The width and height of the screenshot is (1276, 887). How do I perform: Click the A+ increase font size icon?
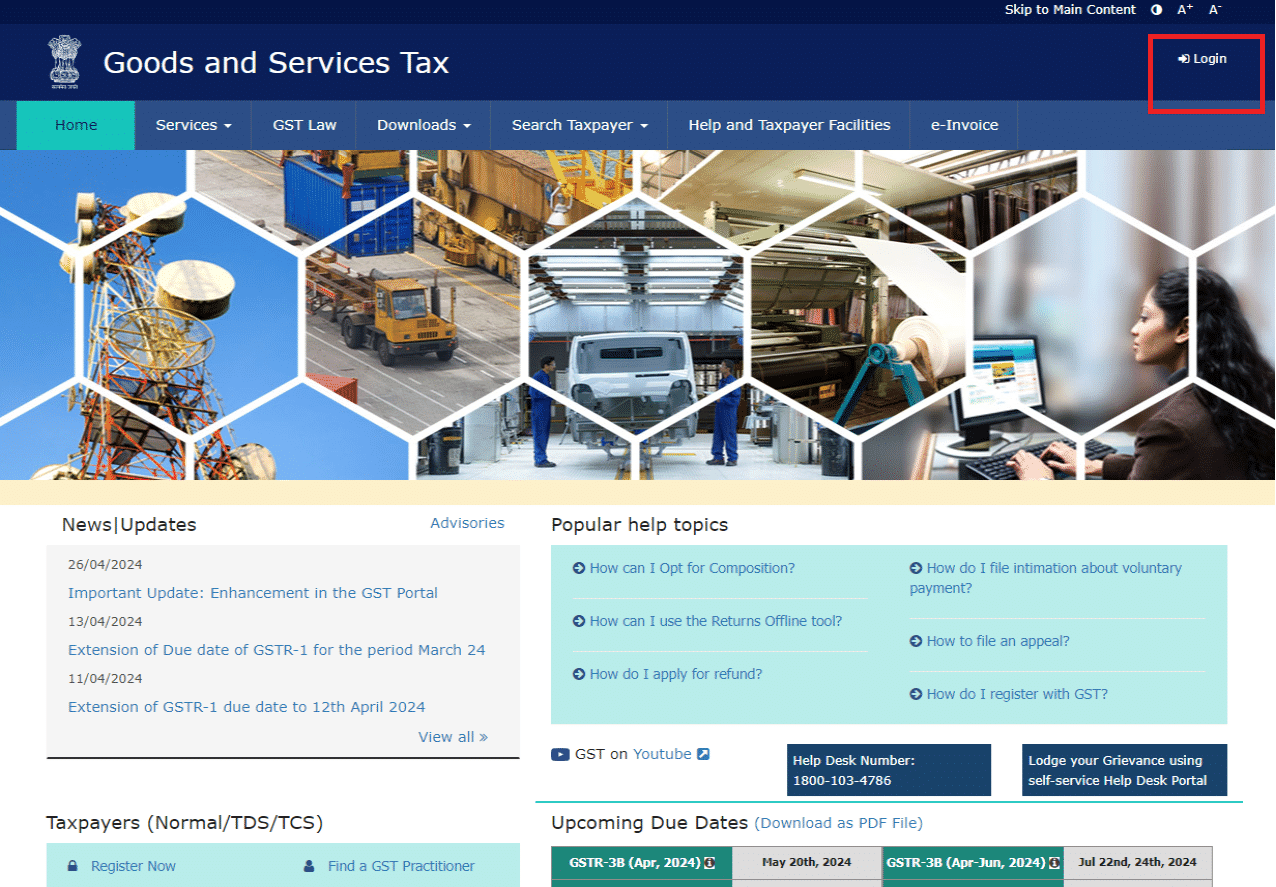tap(1184, 9)
